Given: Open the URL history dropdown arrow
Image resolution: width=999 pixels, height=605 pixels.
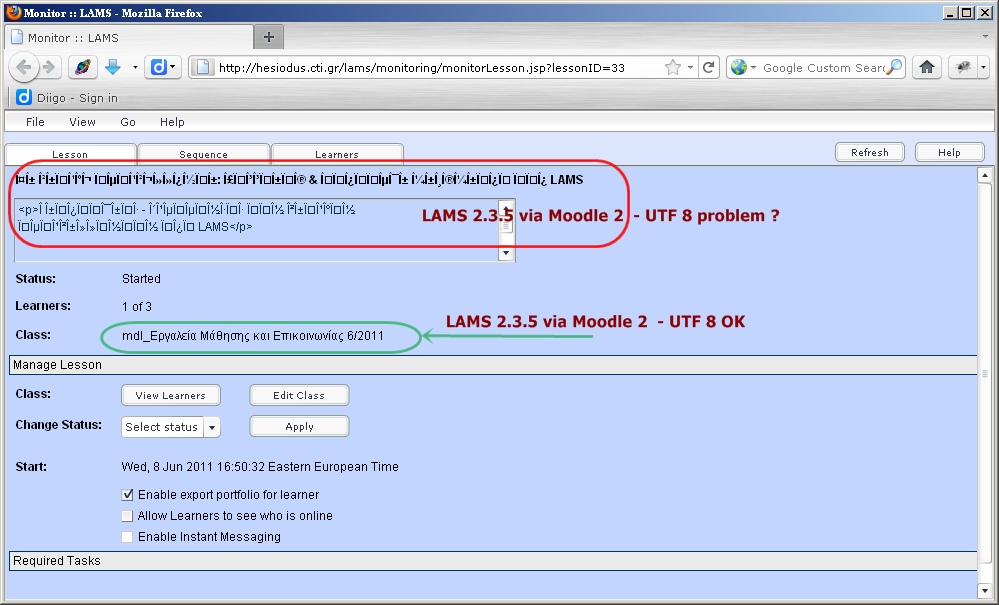Looking at the screenshot, I should (692, 68).
